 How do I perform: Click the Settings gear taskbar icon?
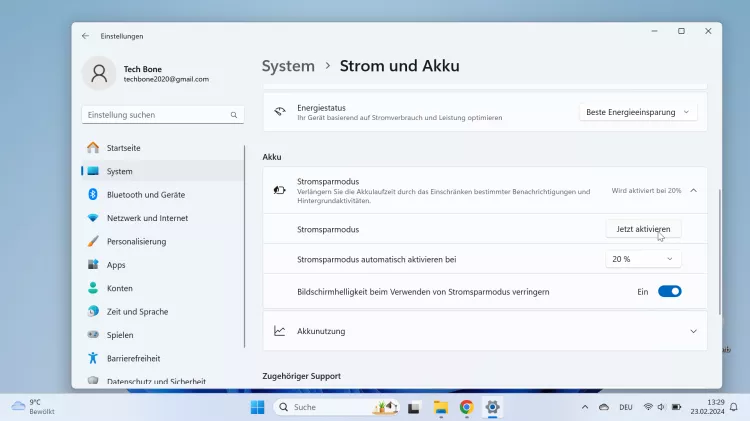tap(492, 407)
